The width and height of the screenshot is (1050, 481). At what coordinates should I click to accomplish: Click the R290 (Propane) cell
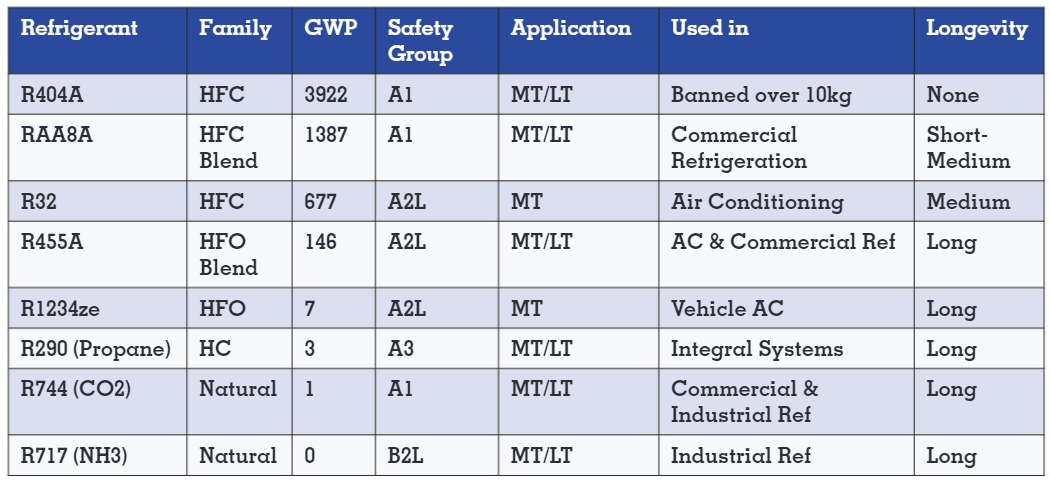tap(96, 349)
